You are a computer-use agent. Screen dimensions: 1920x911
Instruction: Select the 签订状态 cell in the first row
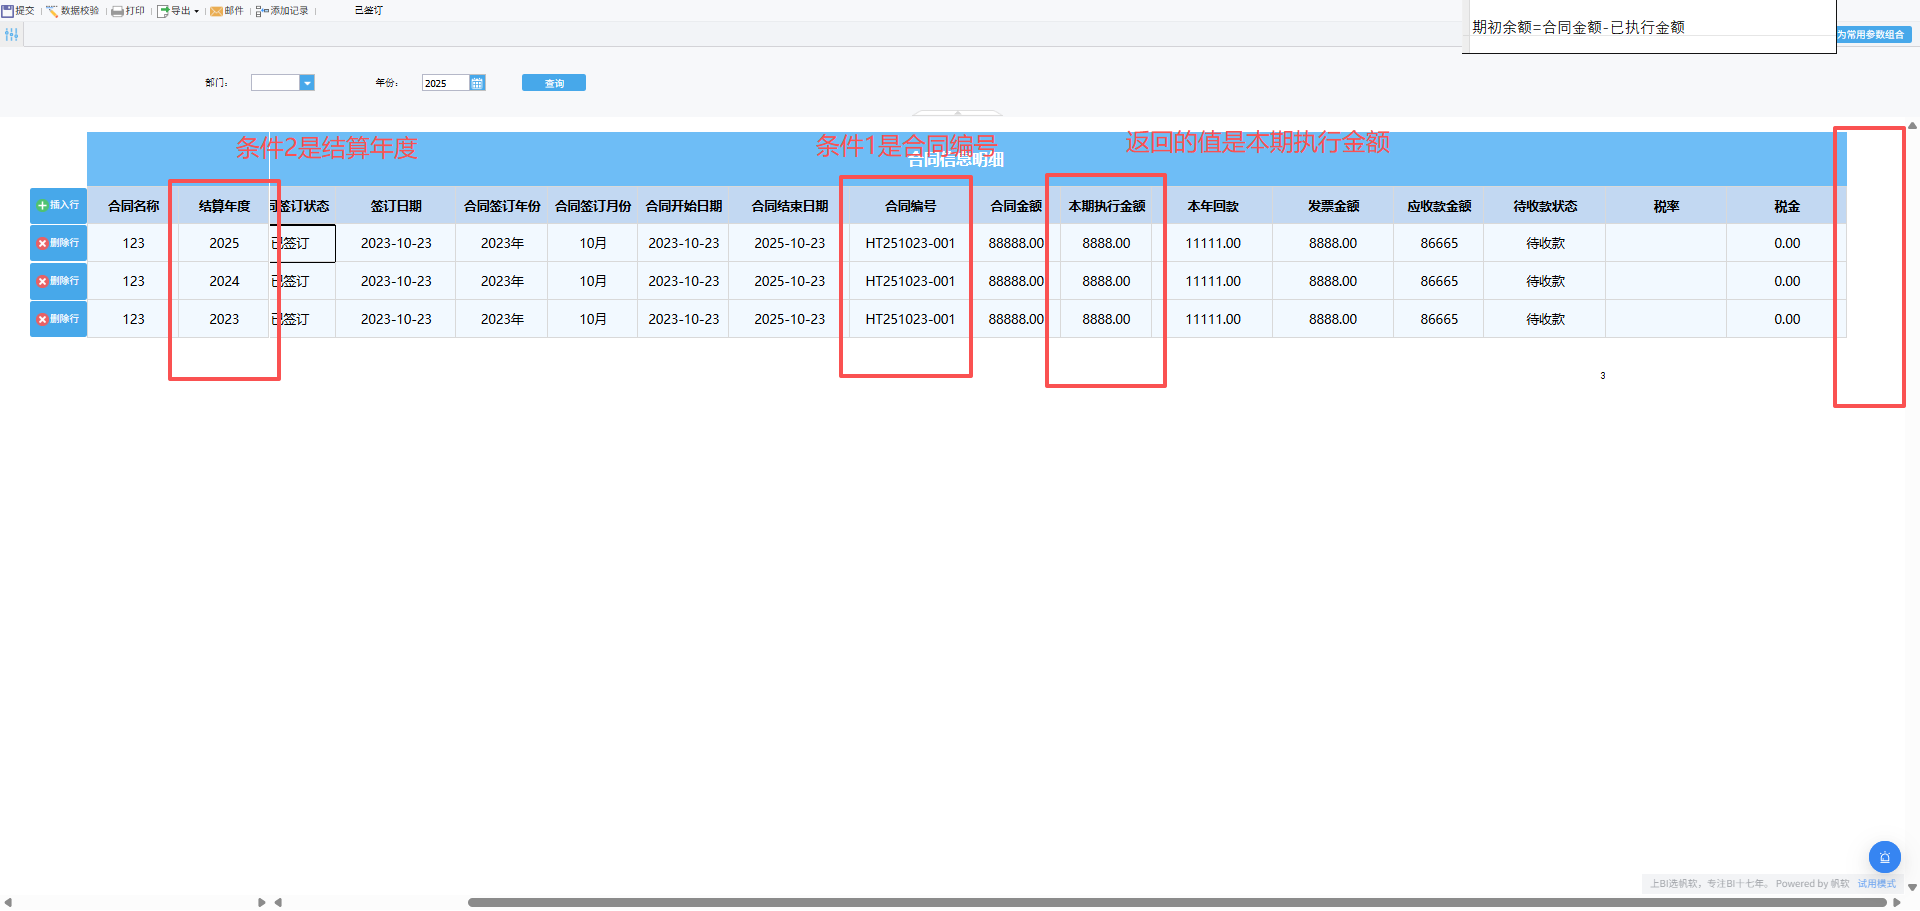(302, 243)
